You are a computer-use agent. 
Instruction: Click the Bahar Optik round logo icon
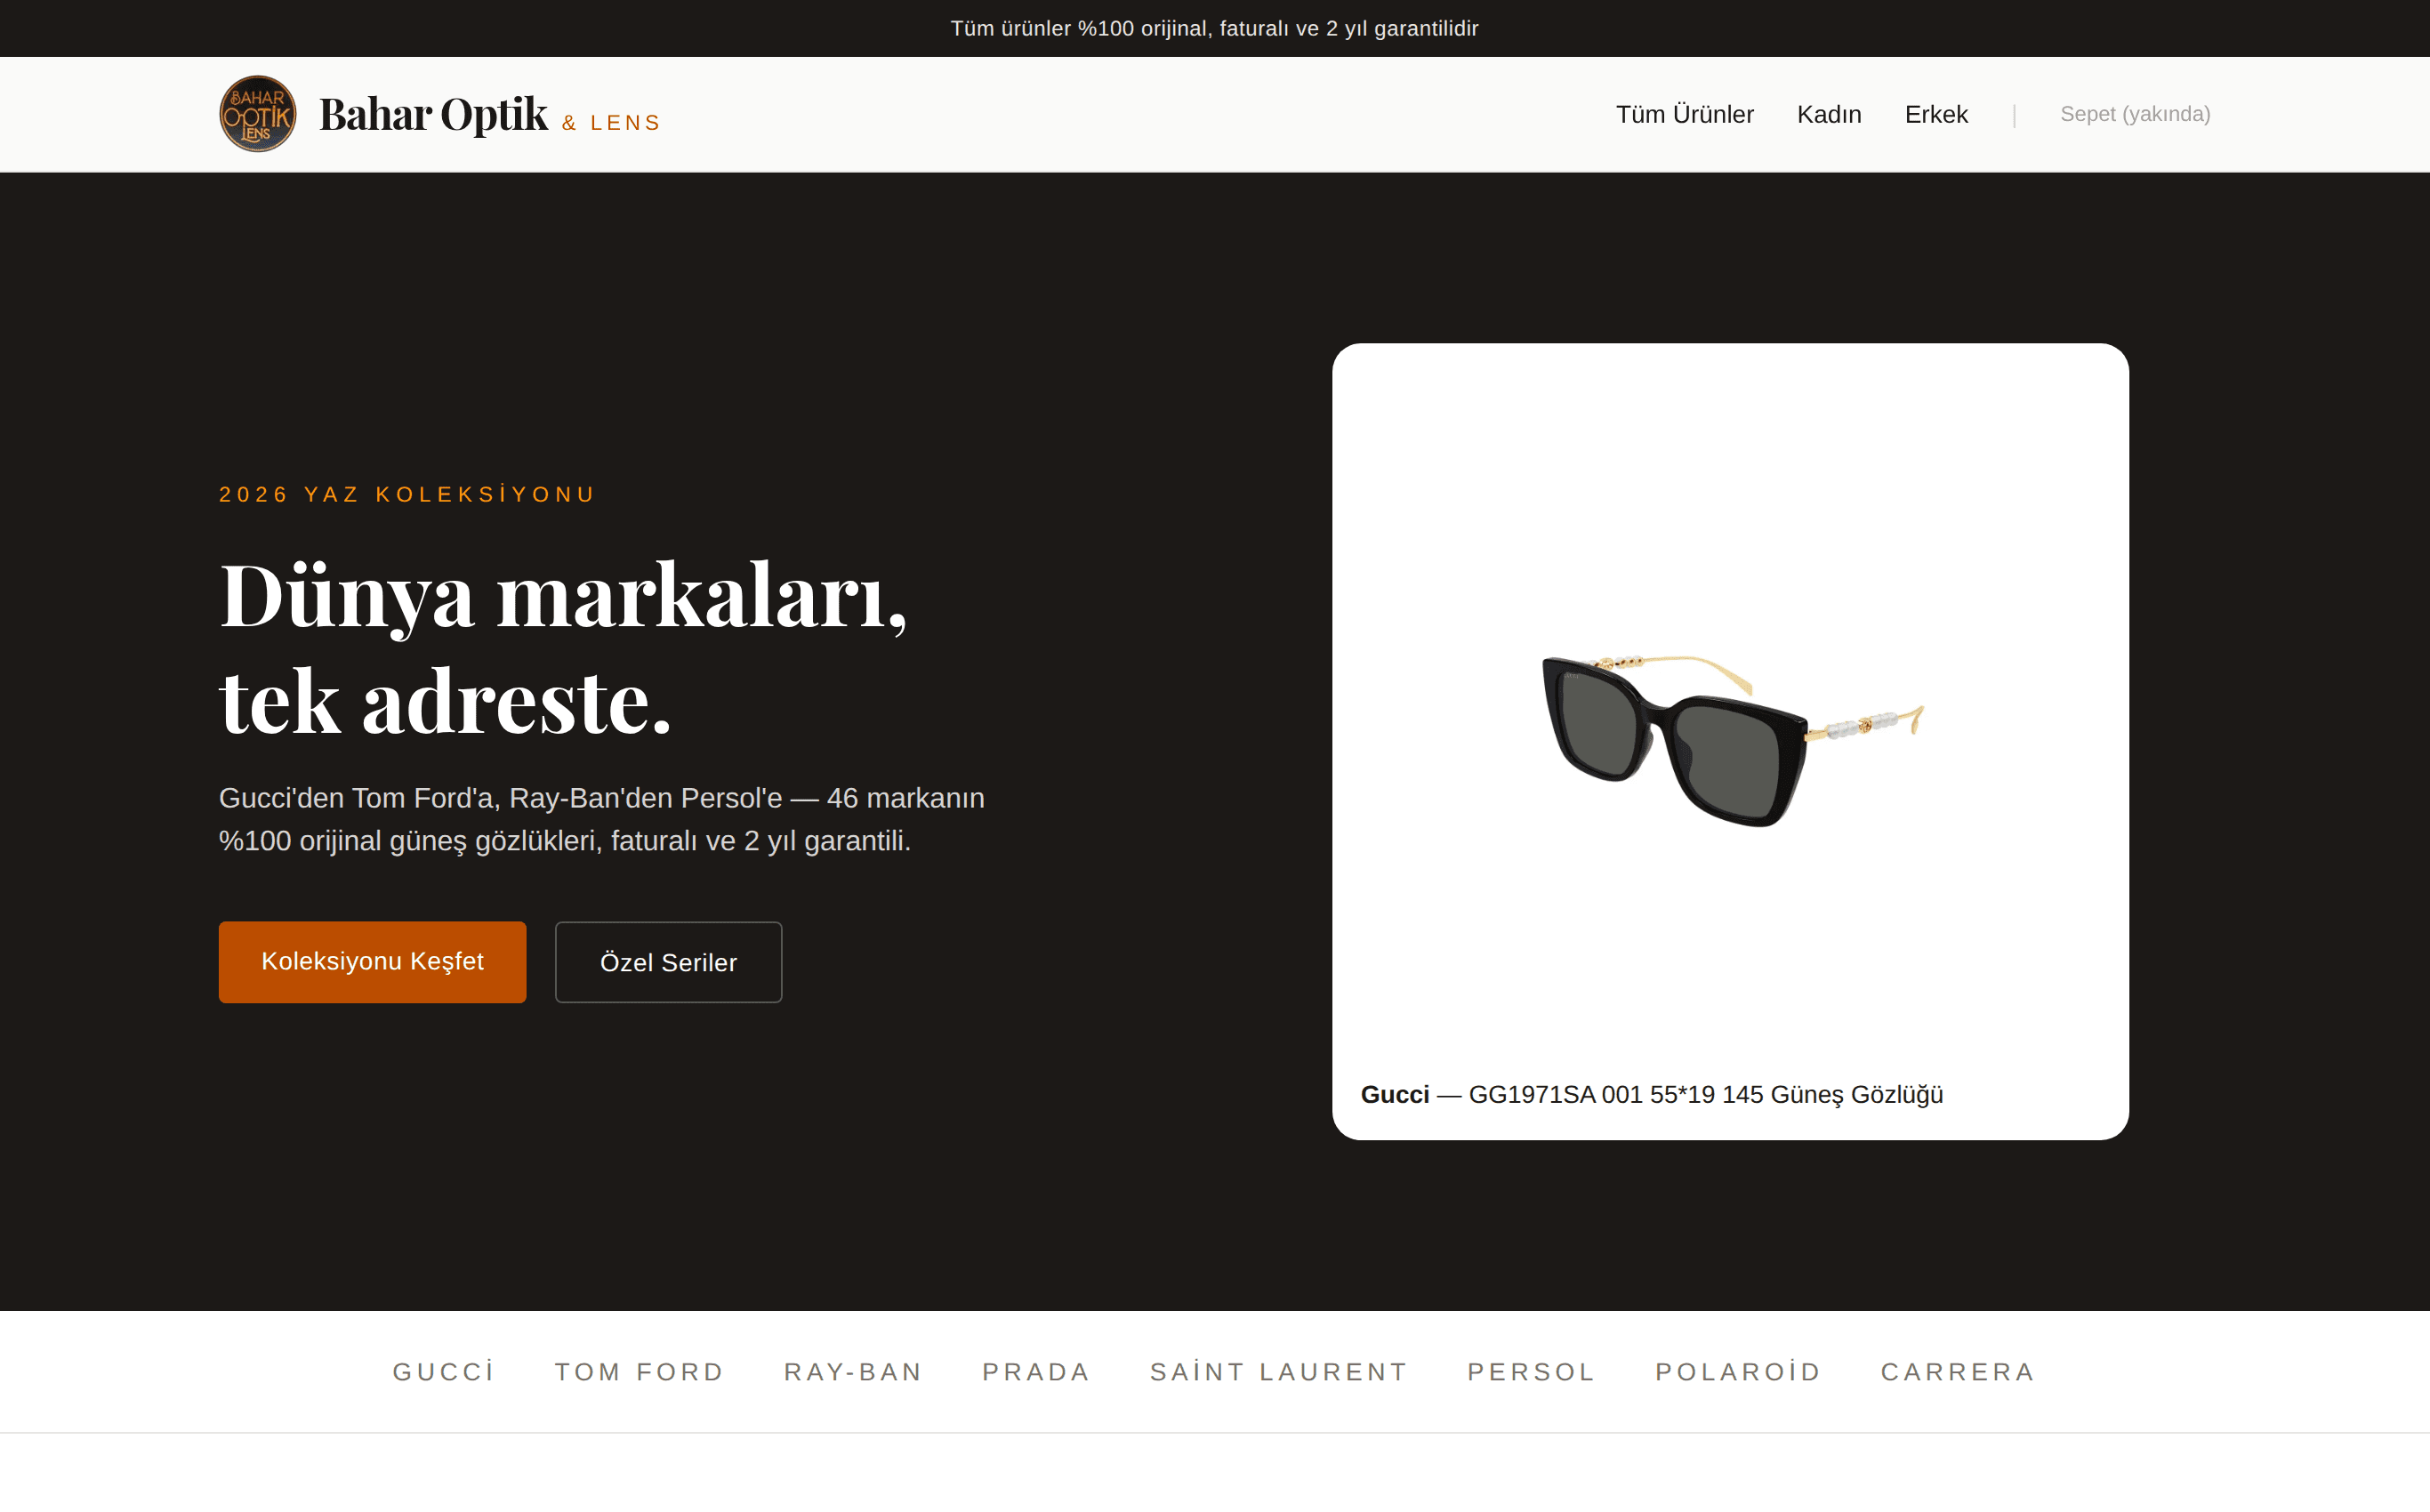click(x=258, y=114)
